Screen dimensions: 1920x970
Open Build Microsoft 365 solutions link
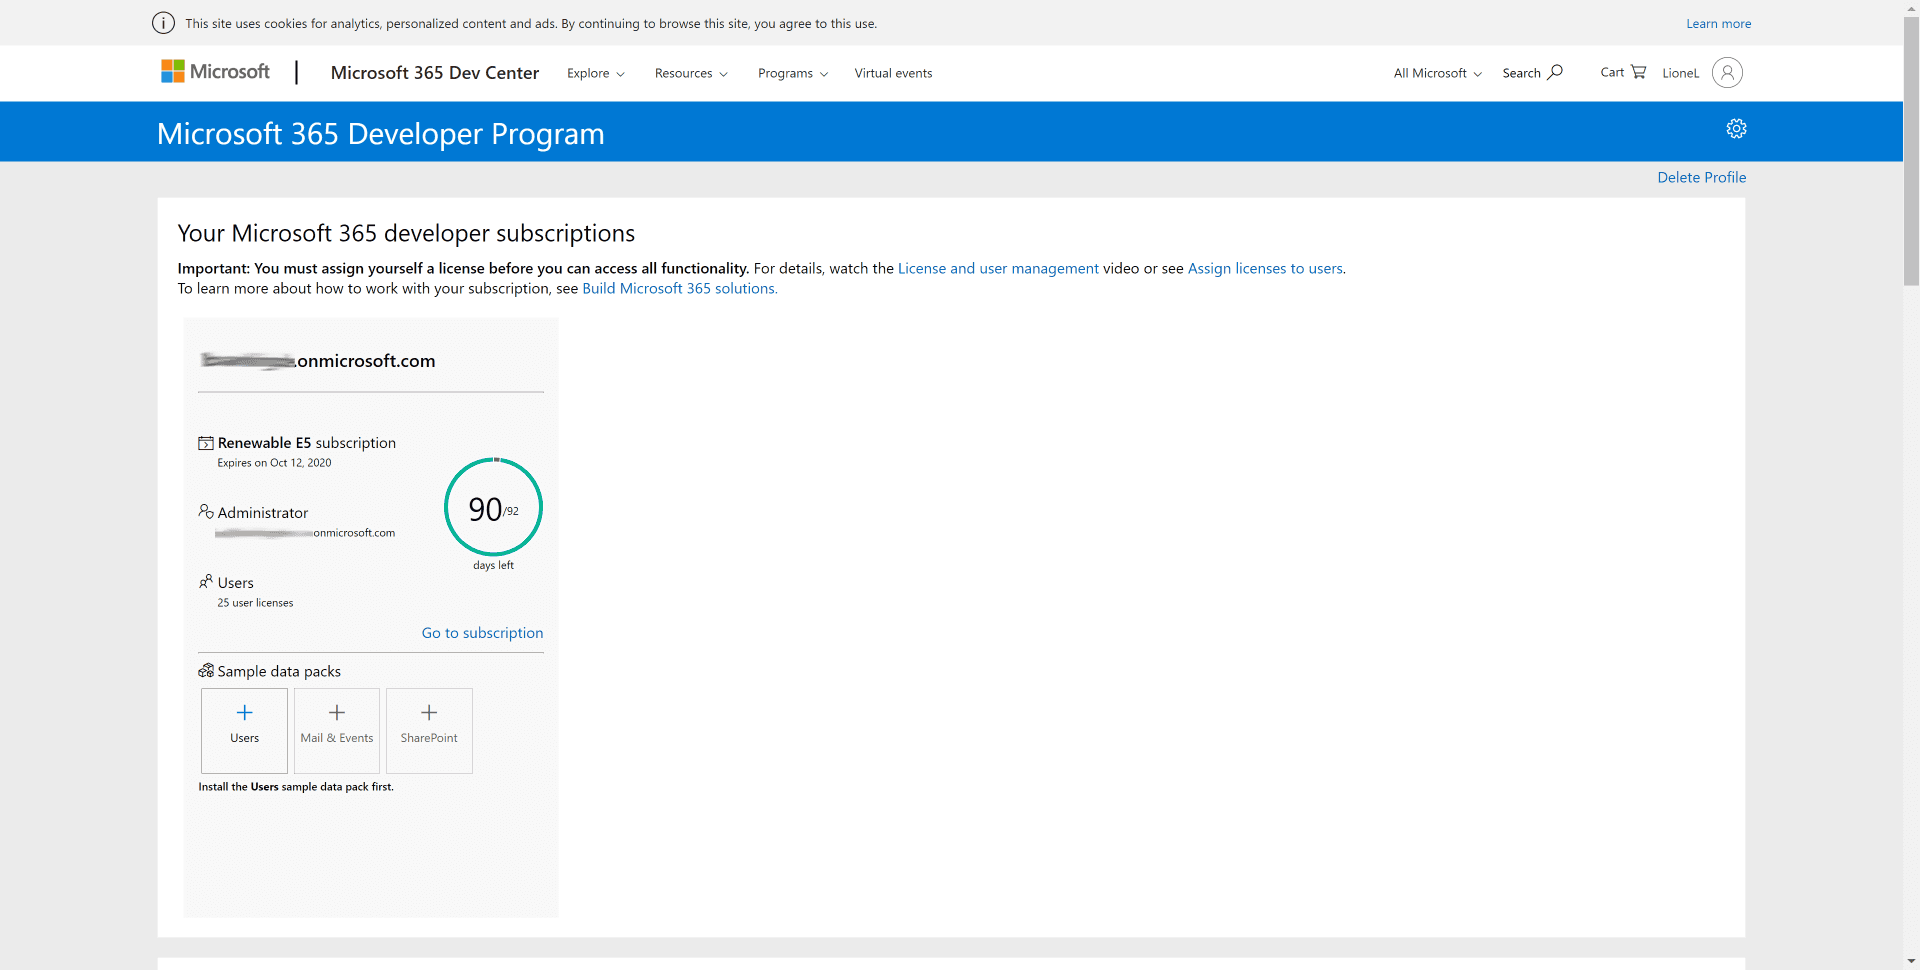[680, 288]
